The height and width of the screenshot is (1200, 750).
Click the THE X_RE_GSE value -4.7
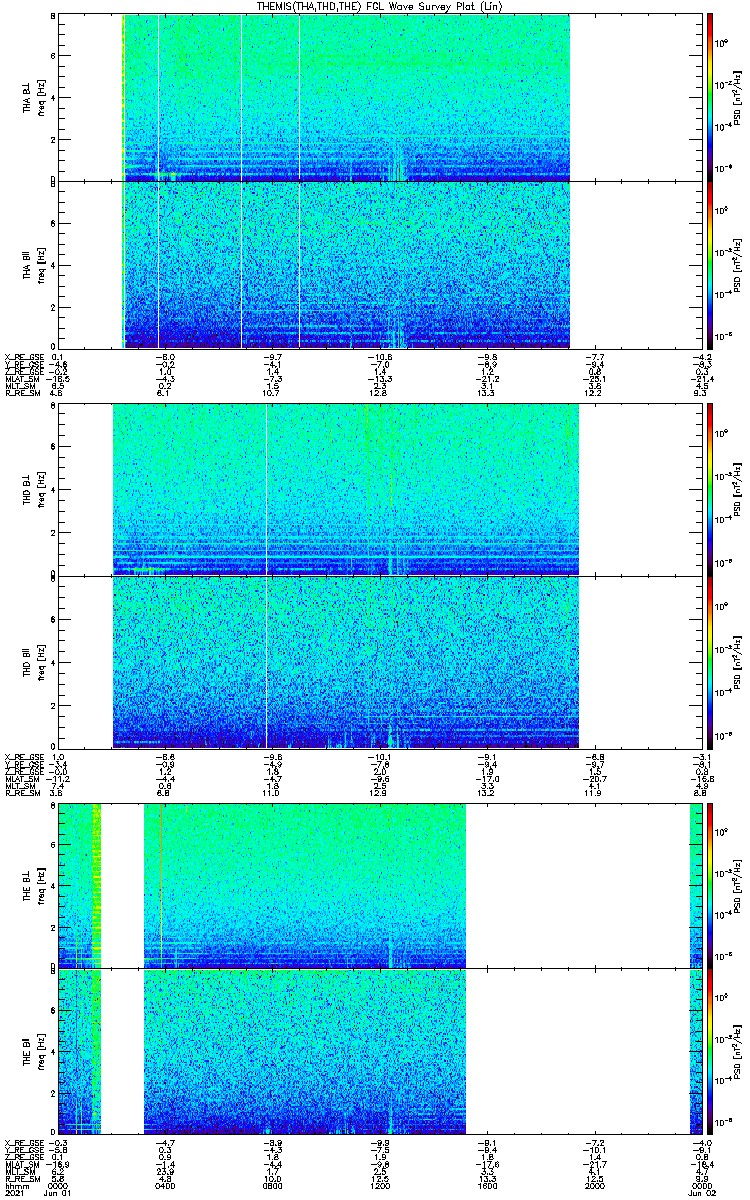(x=165, y=1142)
